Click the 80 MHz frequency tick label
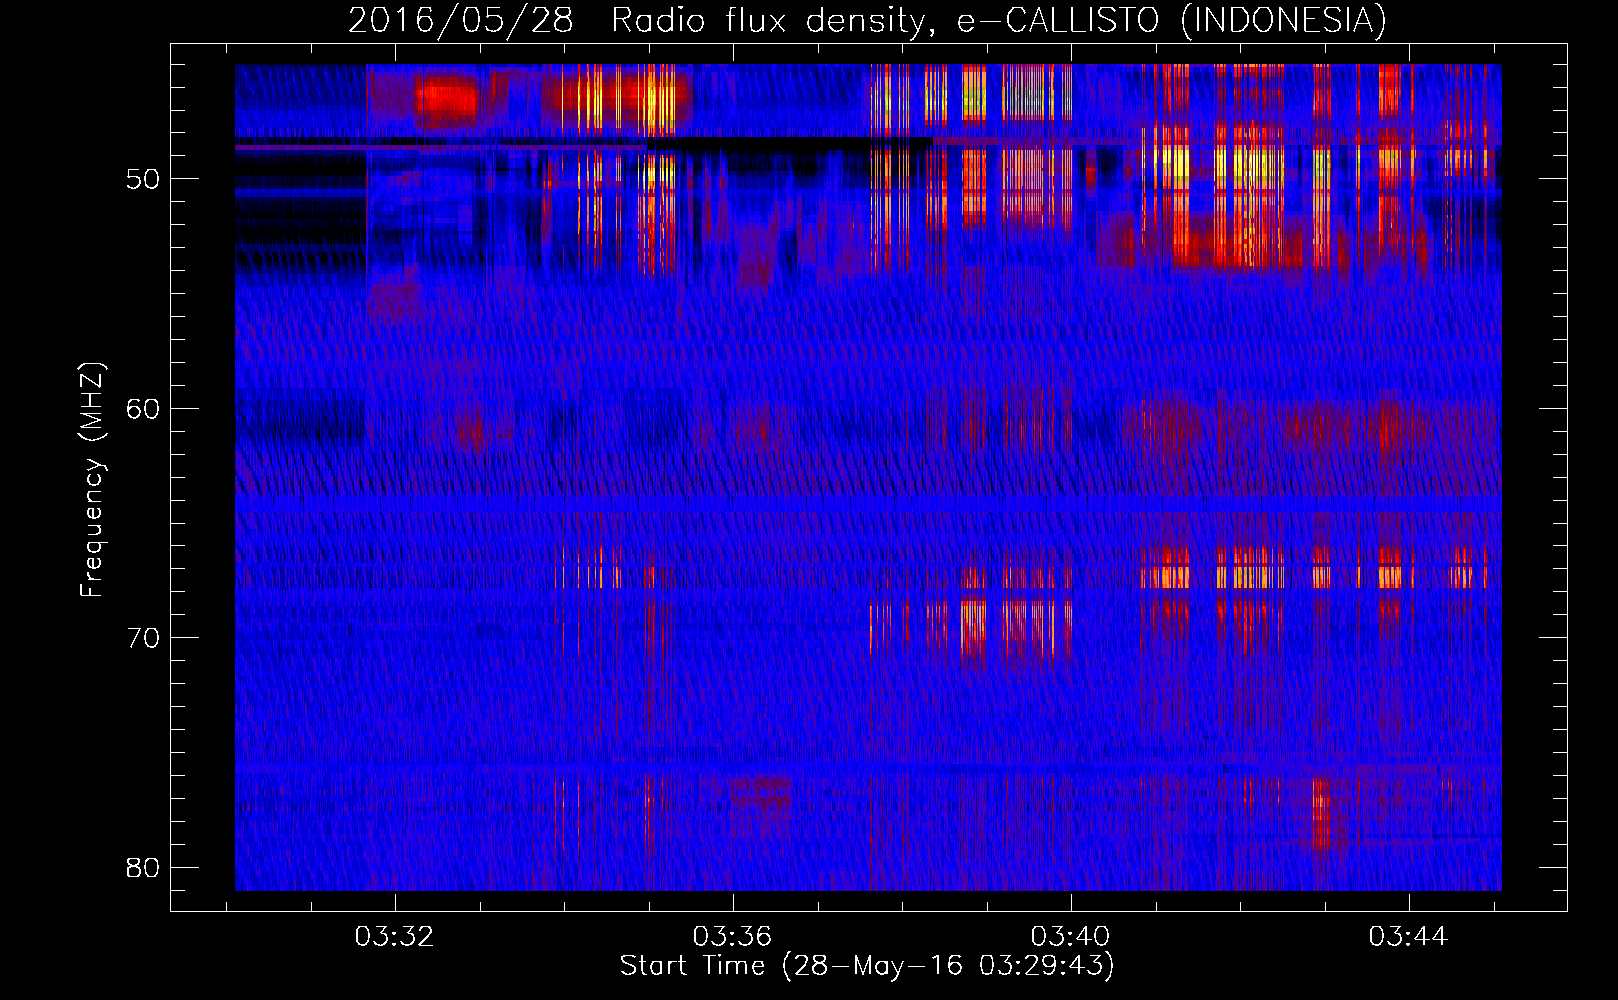The height and width of the screenshot is (1000, 1618). pos(143,867)
